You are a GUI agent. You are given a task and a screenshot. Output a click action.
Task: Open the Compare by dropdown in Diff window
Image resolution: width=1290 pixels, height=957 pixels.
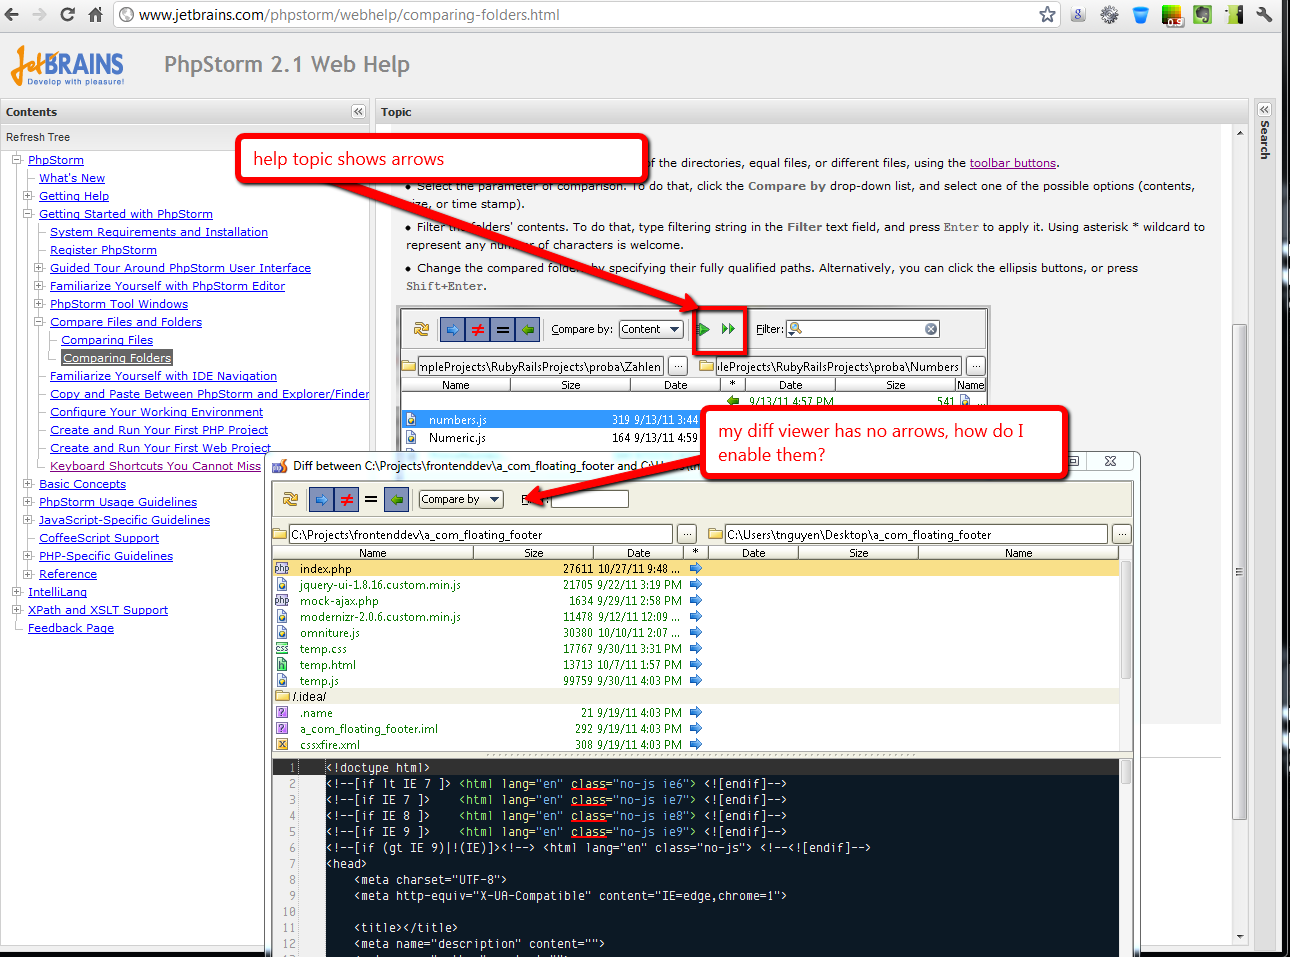(x=460, y=499)
